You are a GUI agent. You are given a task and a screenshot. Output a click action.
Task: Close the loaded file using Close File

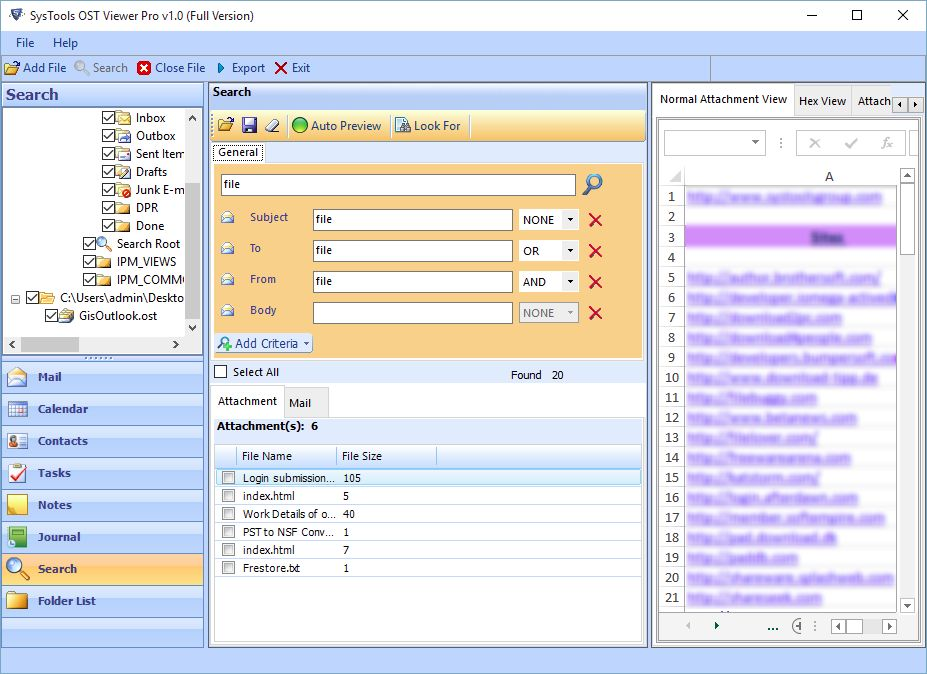[172, 67]
